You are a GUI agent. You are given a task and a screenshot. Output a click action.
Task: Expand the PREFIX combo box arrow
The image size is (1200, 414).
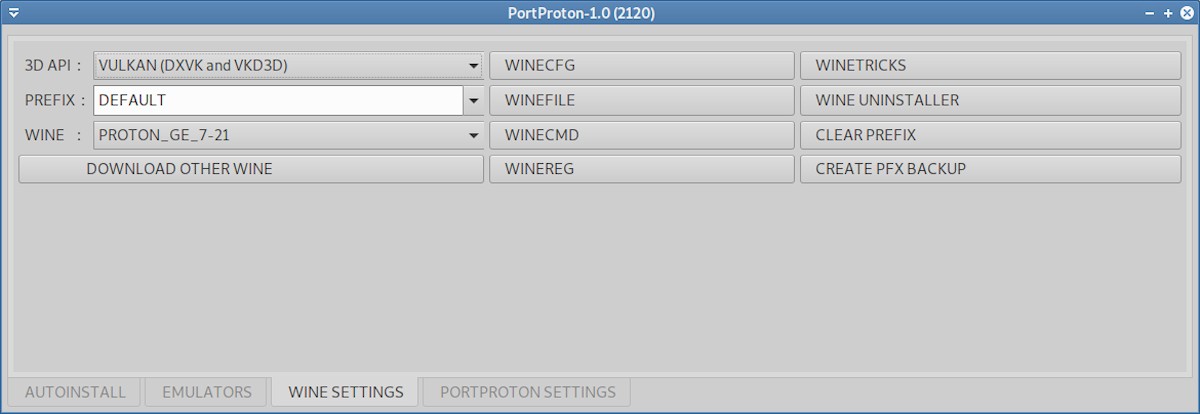pos(473,100)
